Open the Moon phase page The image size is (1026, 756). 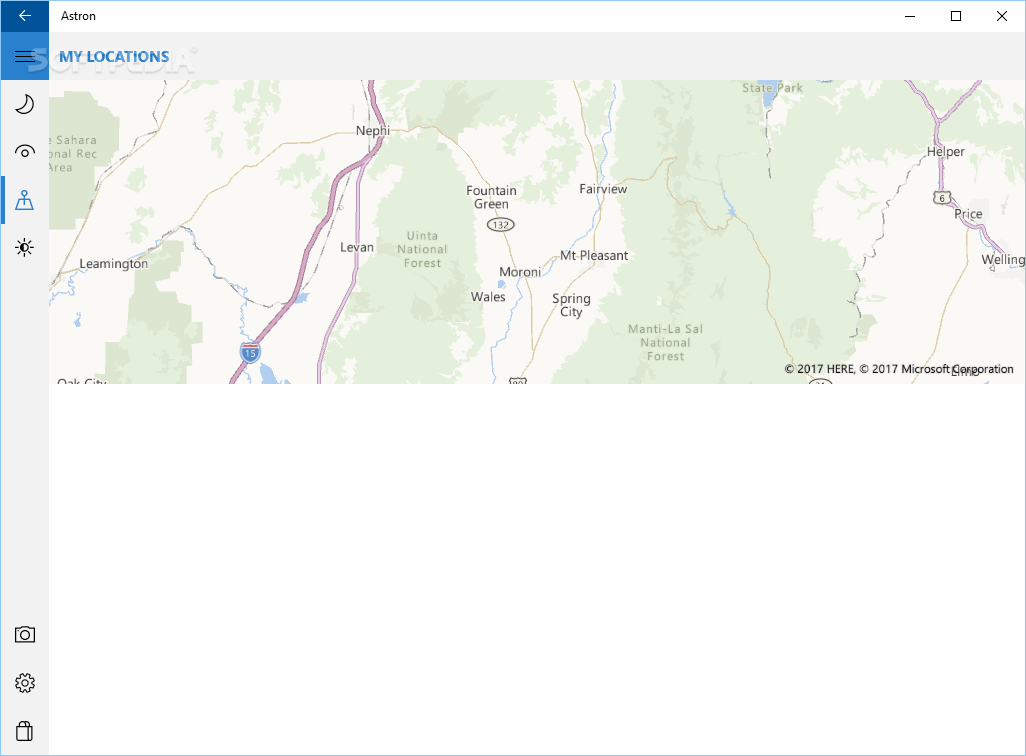tap(25, 104)
